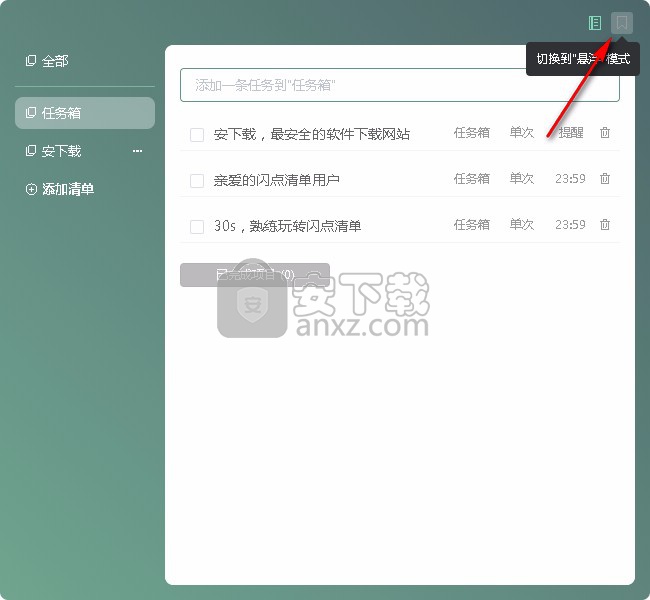This screenshot has width=650, height=600.
Task: Open the more options dots next to 安下载
Action: pos(137,151)
